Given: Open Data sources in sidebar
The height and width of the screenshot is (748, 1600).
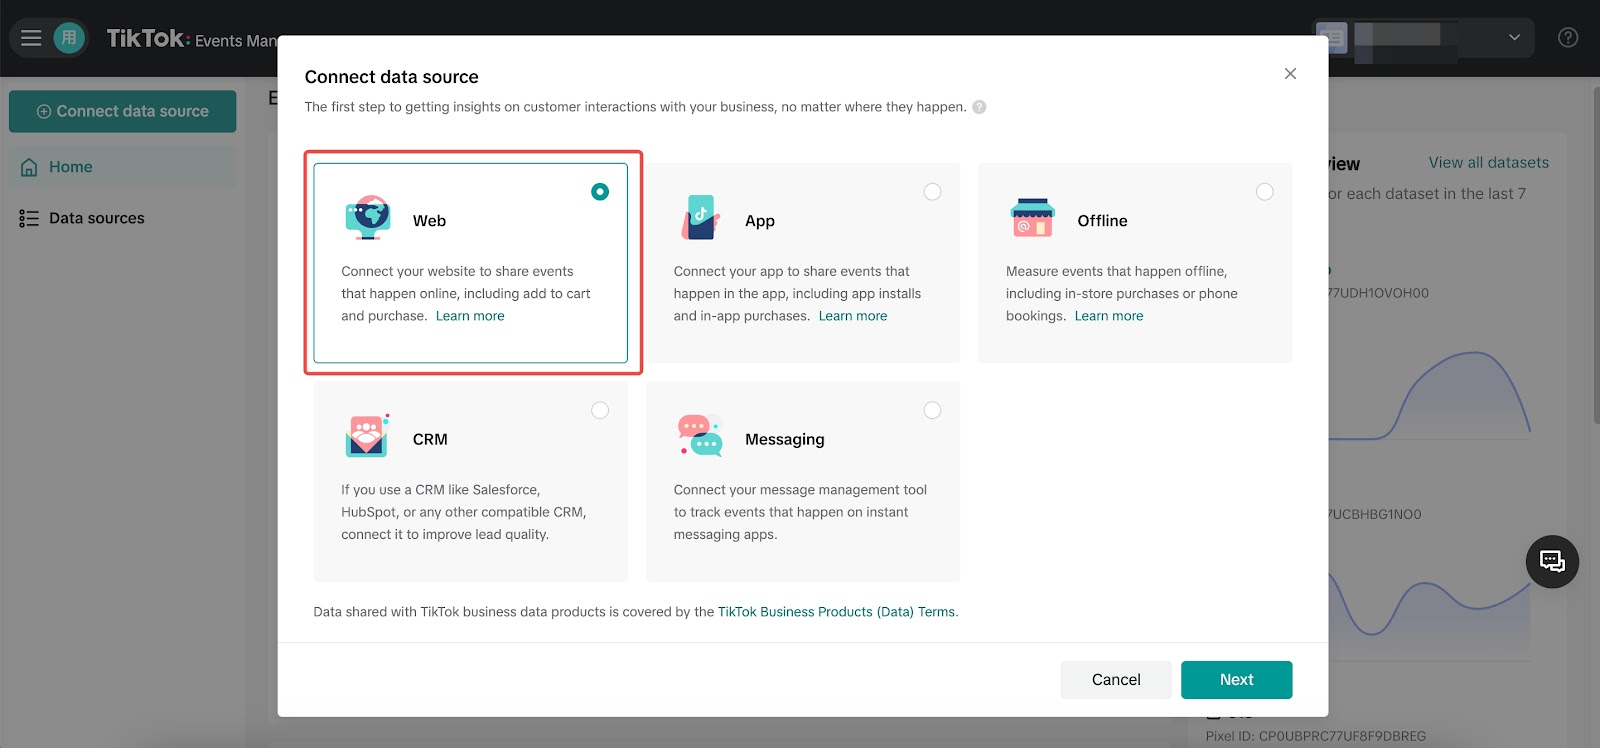Looking at the screenshot, I should point(123,218).
